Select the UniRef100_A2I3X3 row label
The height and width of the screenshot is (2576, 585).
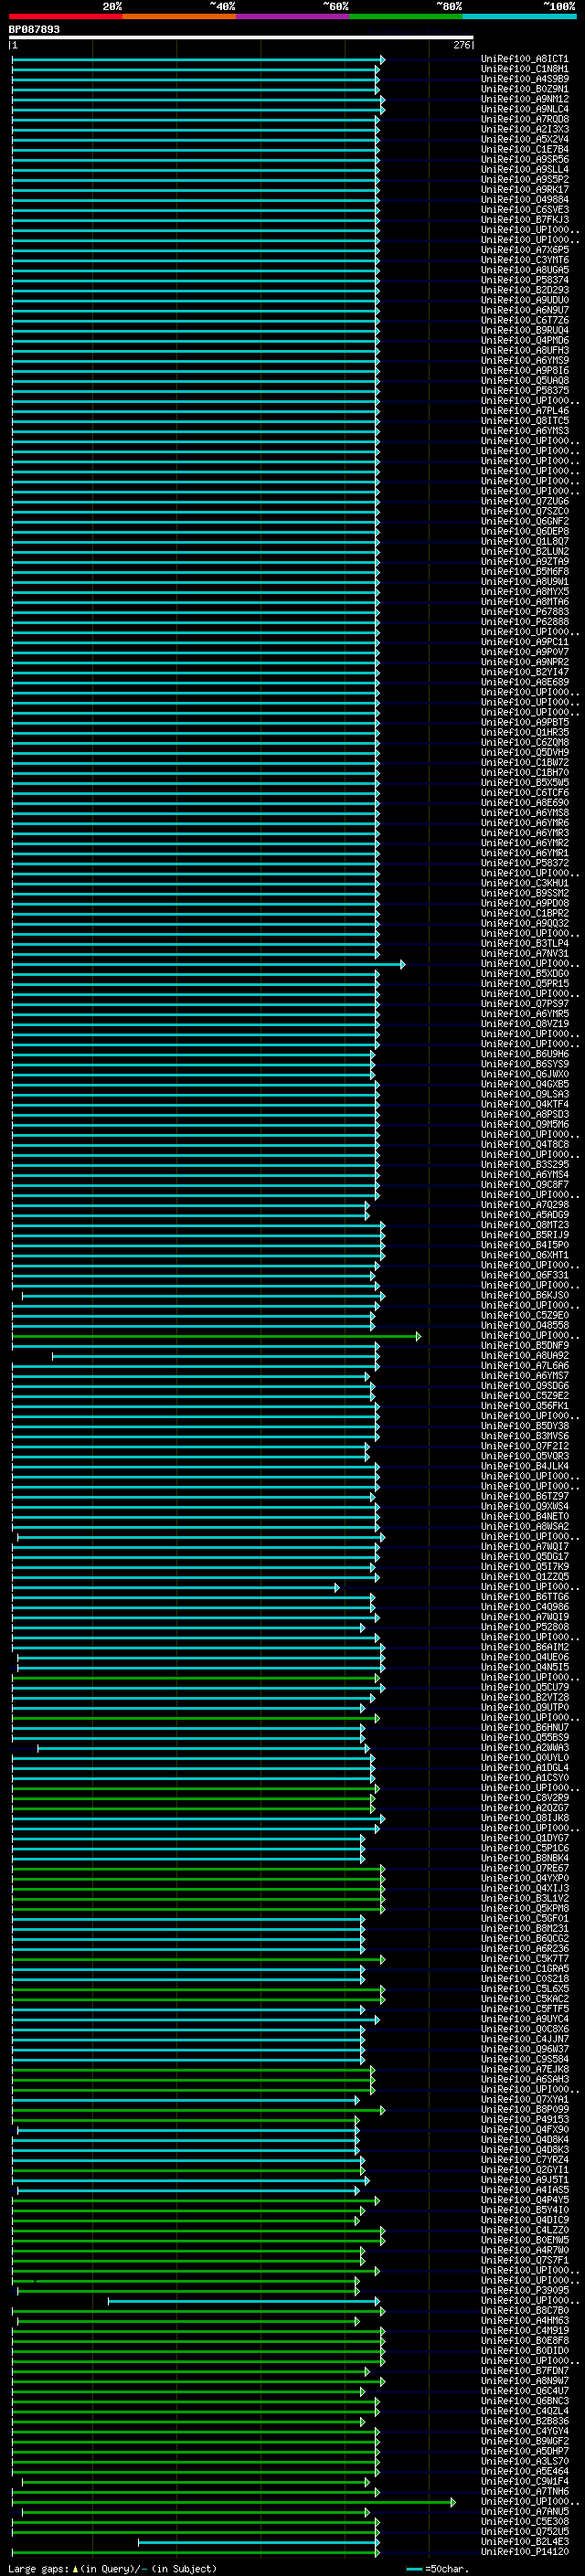[525, 129]
